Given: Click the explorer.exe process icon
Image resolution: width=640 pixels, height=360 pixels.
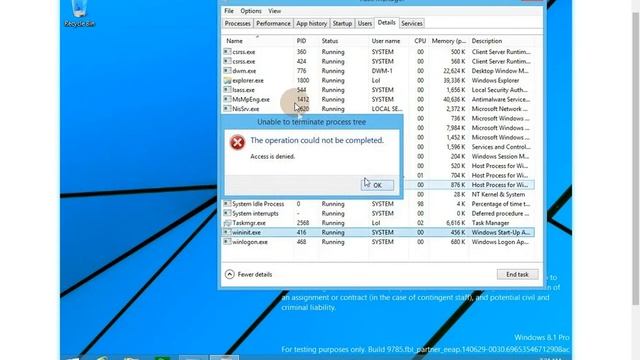Looking at the screenshot, I should [x=227, y=80].
